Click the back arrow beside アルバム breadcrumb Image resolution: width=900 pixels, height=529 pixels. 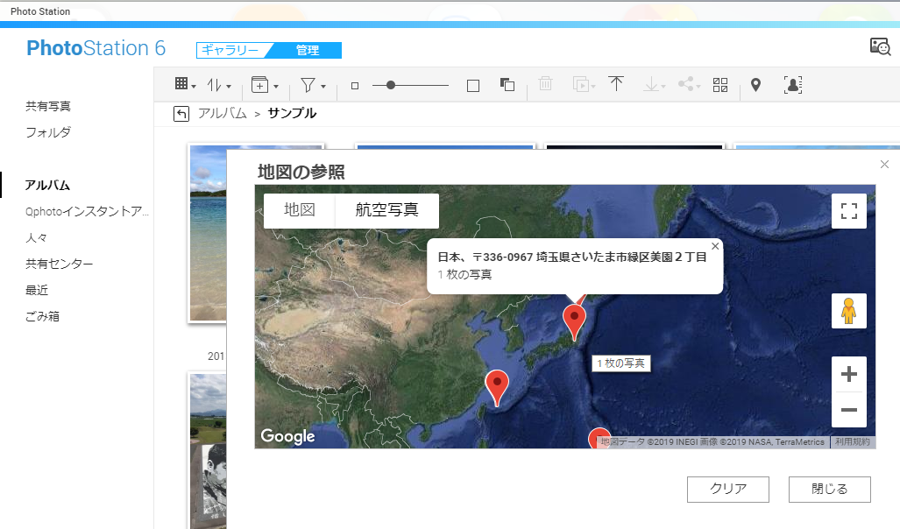click(181, 114)
